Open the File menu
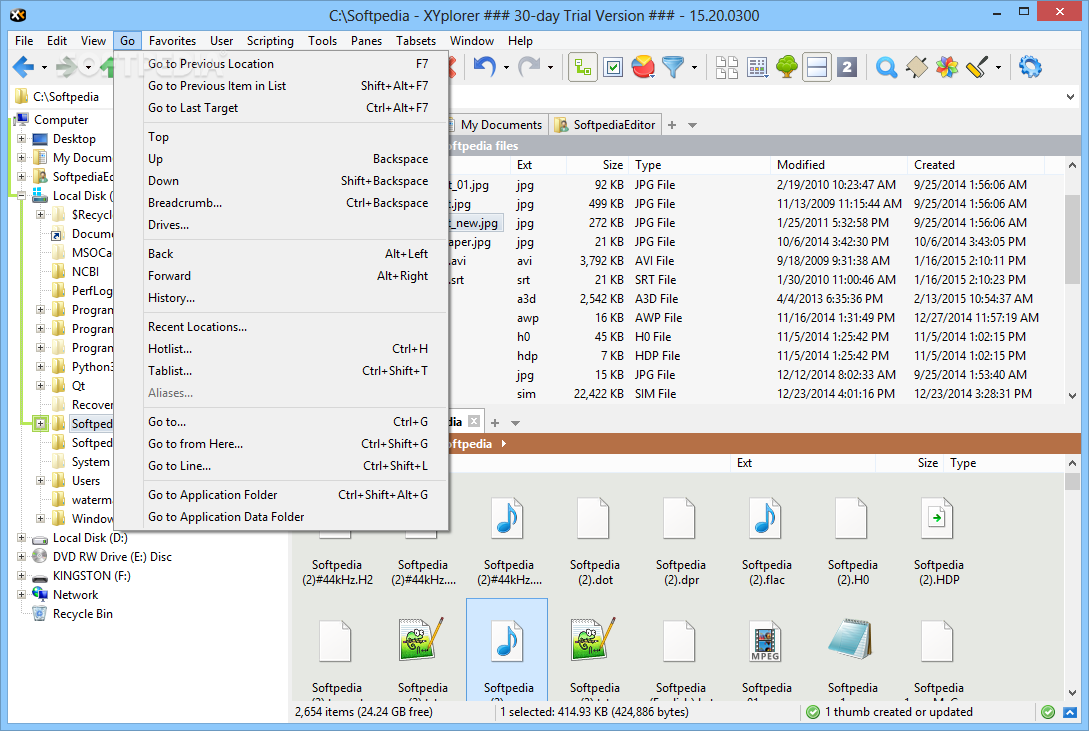The image size is (1089, 731). 24,41
